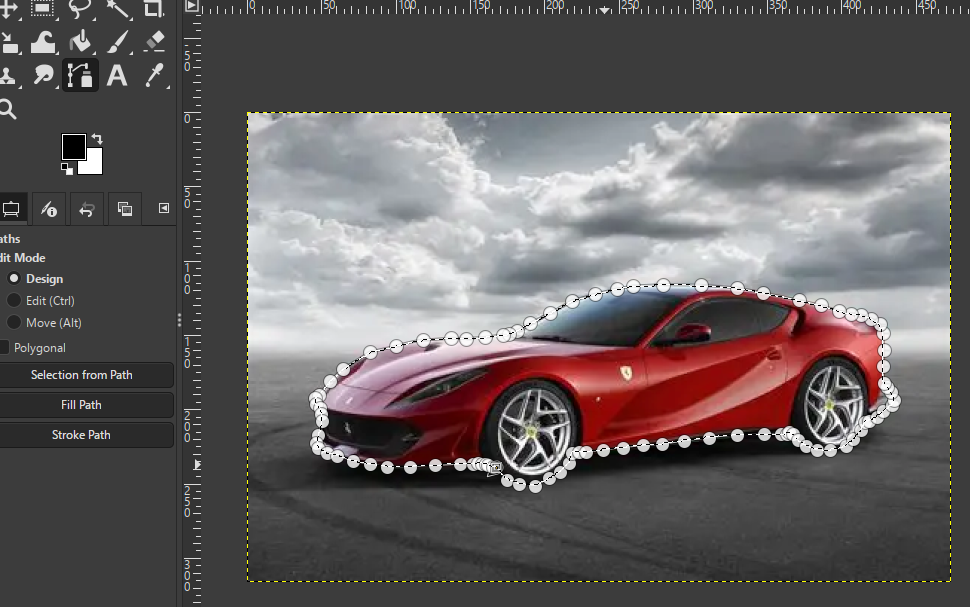970x607 pixels.
Task: Select the Free Select lasso tool
Action: [78, 10]
